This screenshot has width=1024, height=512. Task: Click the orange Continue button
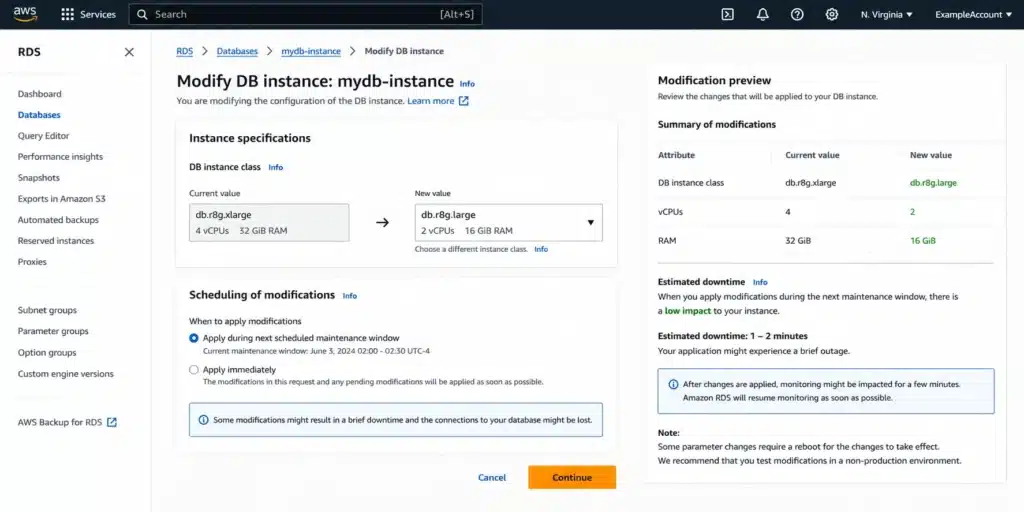pos(572,477)
